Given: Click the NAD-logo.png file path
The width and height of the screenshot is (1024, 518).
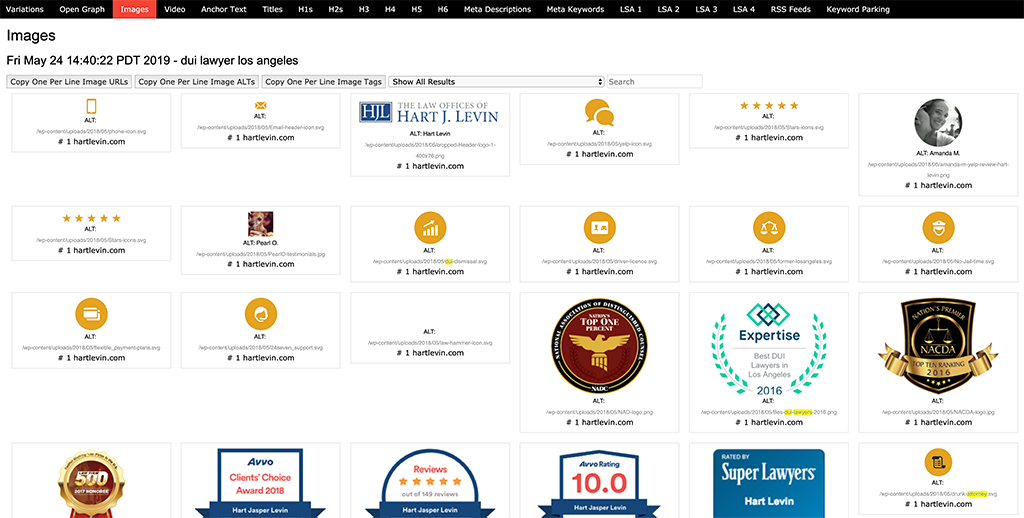Looking at the screenshot, I should click(x=600, y=412).
